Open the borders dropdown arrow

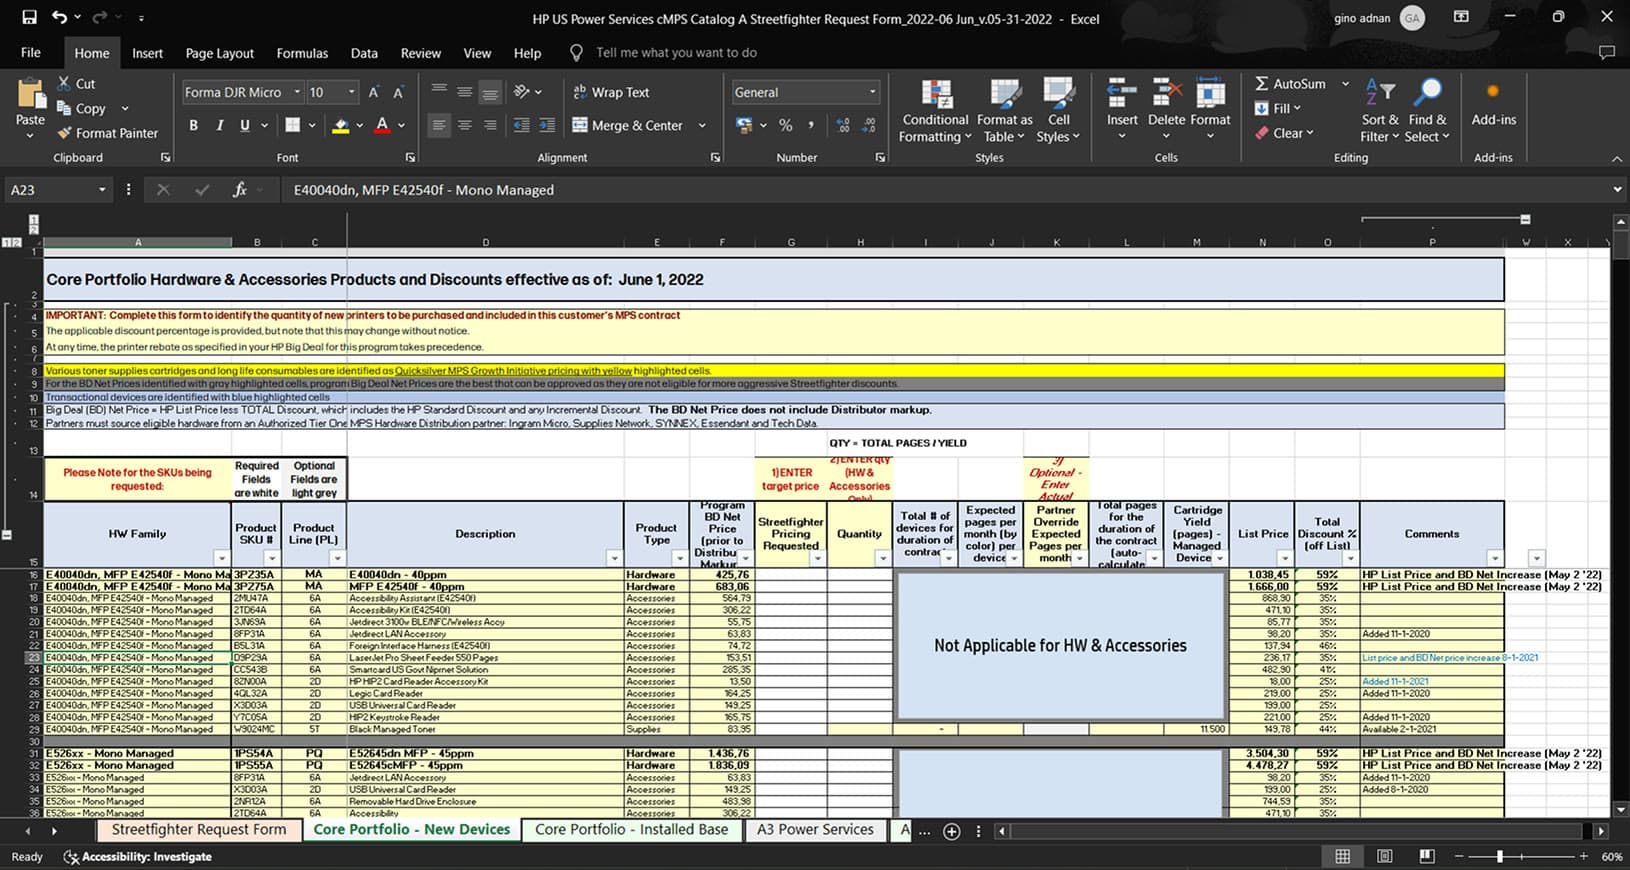312,125
